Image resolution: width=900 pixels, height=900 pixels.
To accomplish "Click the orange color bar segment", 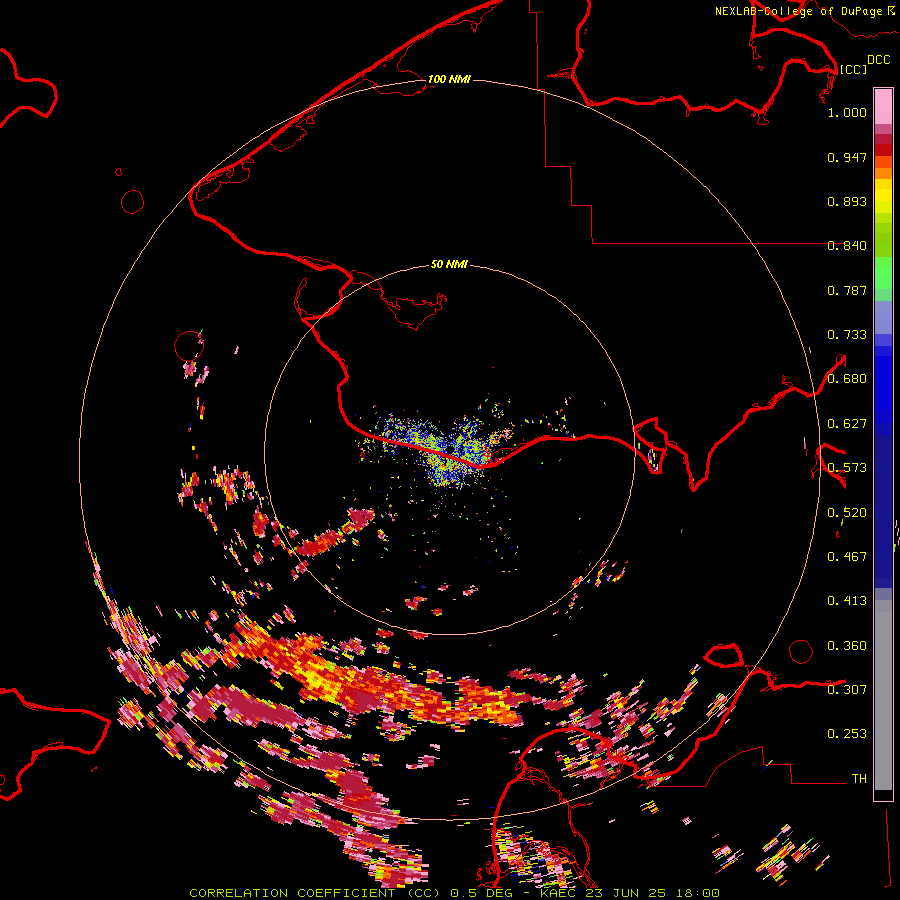I will coord(883,173).
